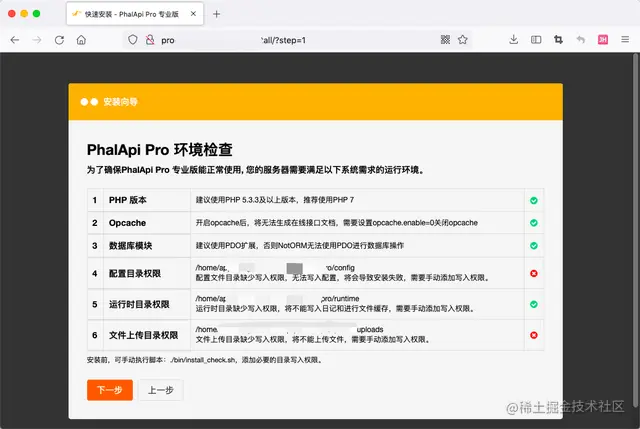Click row number 6 cell
The image size is (640, 429).
tap(95, 335)
